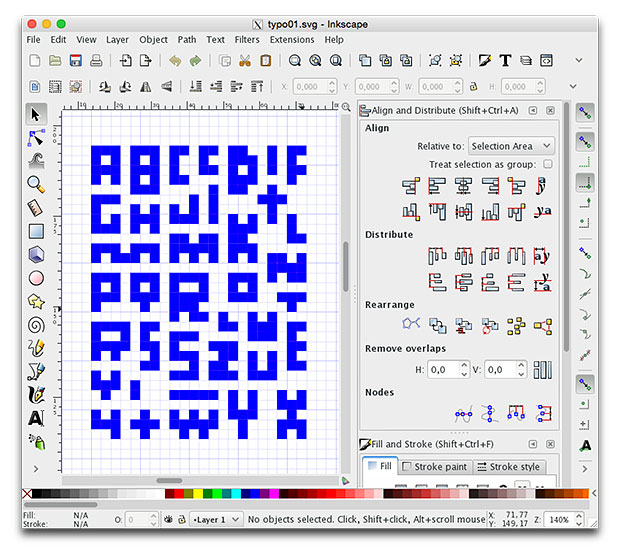This screenshot has width=620, height=556.
Task: Iconify the Fill and Stroke panel
Action: click(533, 444)
